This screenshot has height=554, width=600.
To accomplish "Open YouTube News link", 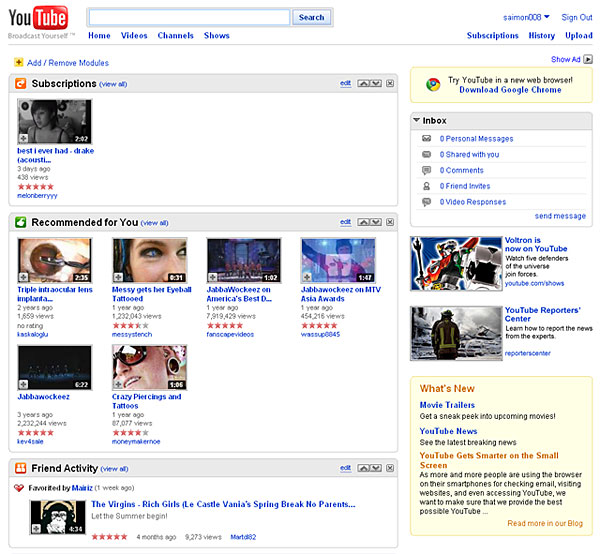I will click(448, 431).
